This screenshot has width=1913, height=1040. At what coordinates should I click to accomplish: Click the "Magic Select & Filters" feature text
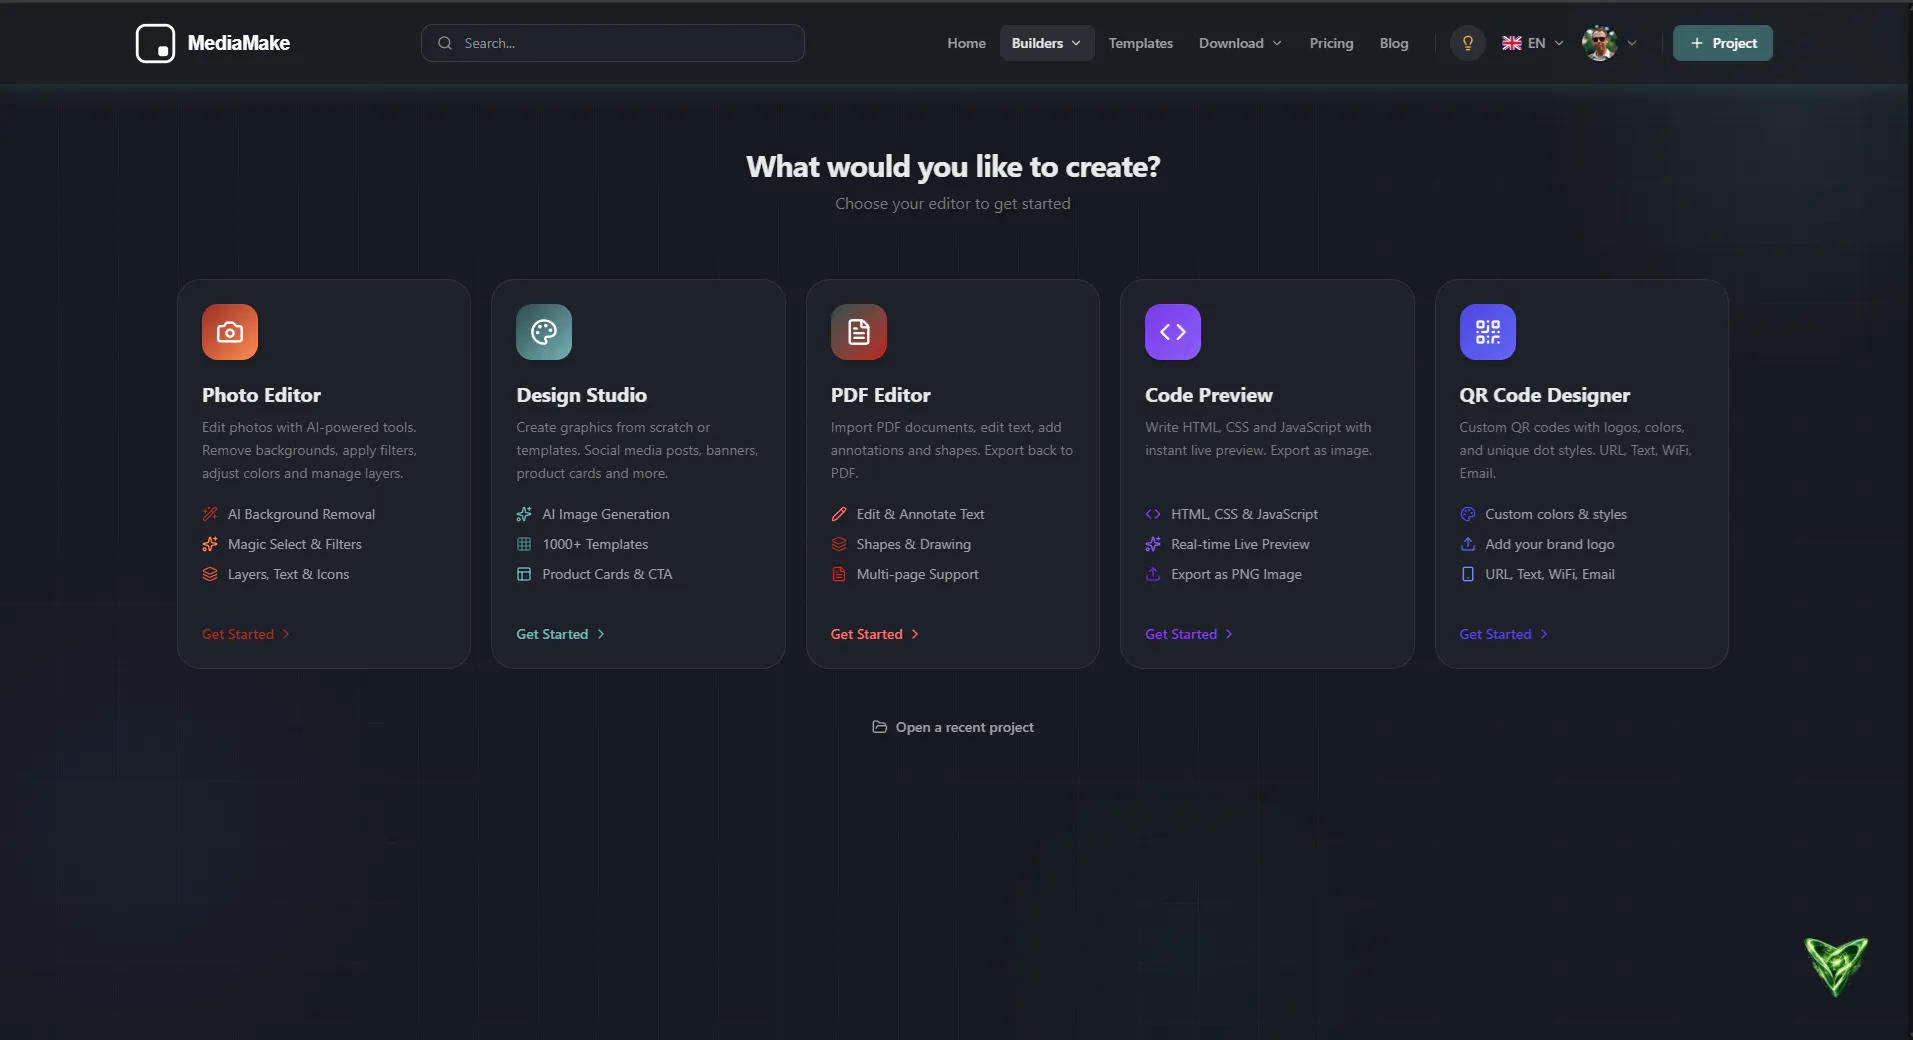(x=294, y=544)
